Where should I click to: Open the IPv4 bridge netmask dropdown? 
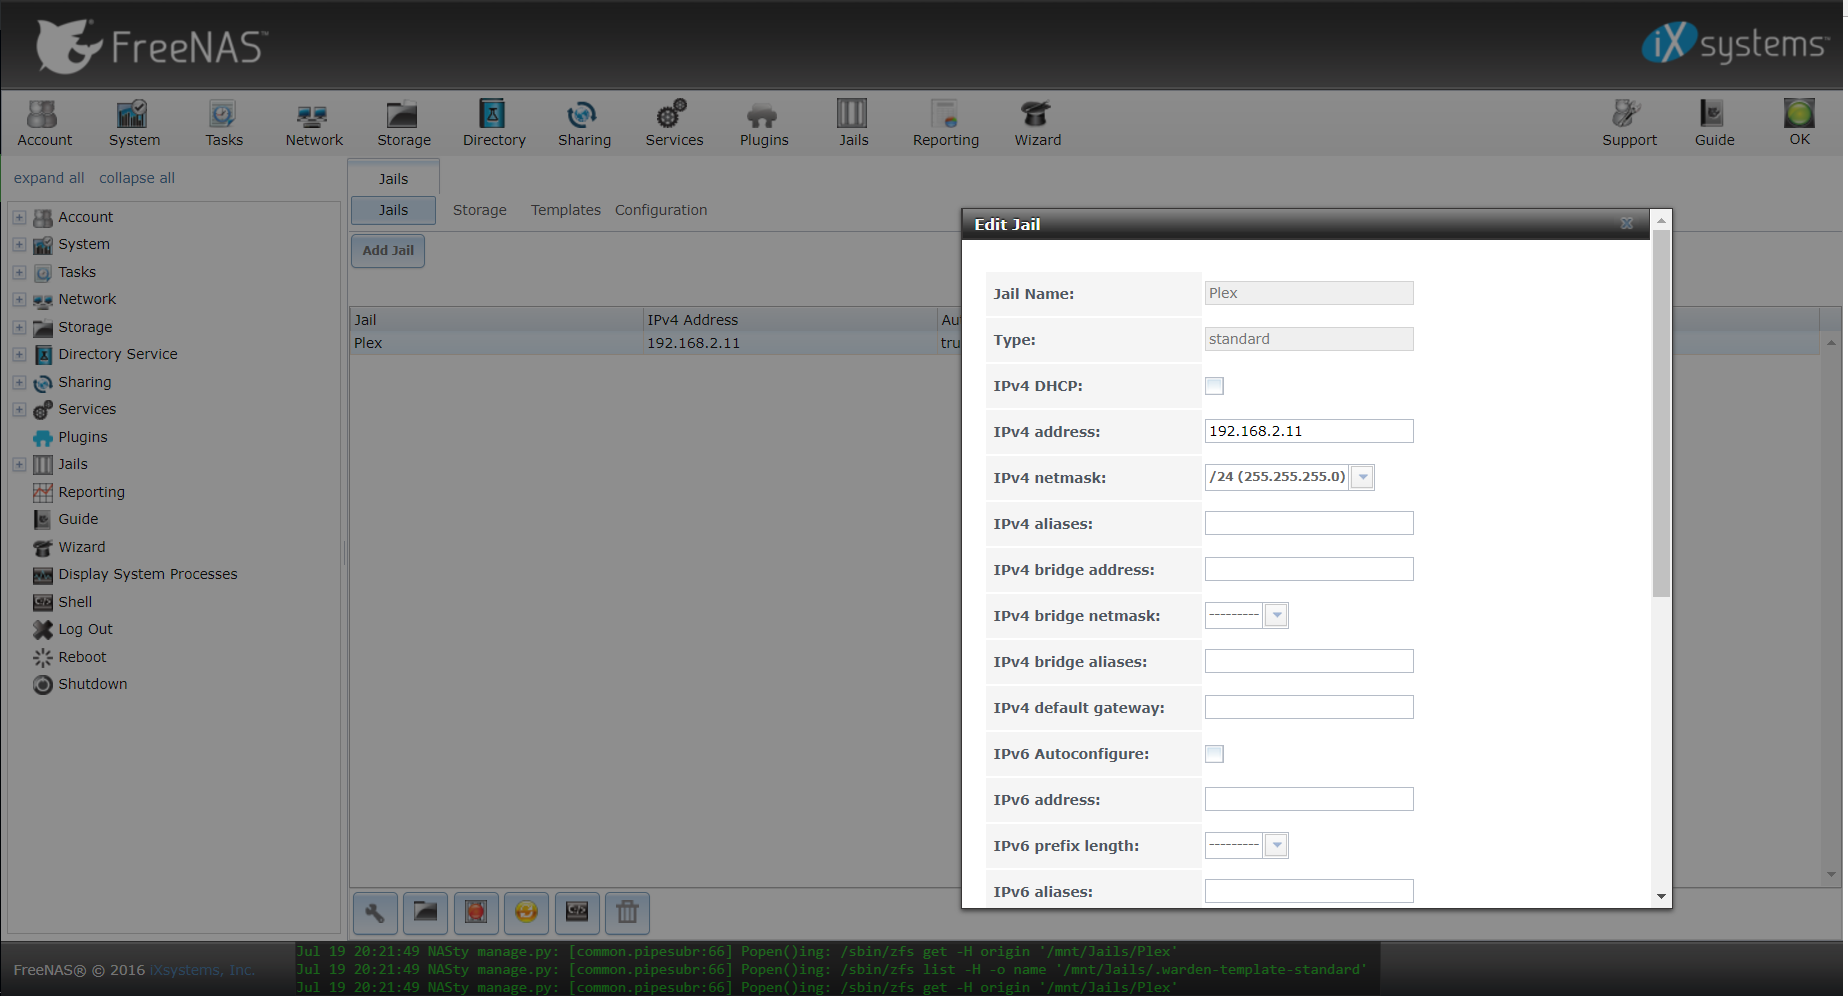pyautogui.click(x=1276, y=615)
